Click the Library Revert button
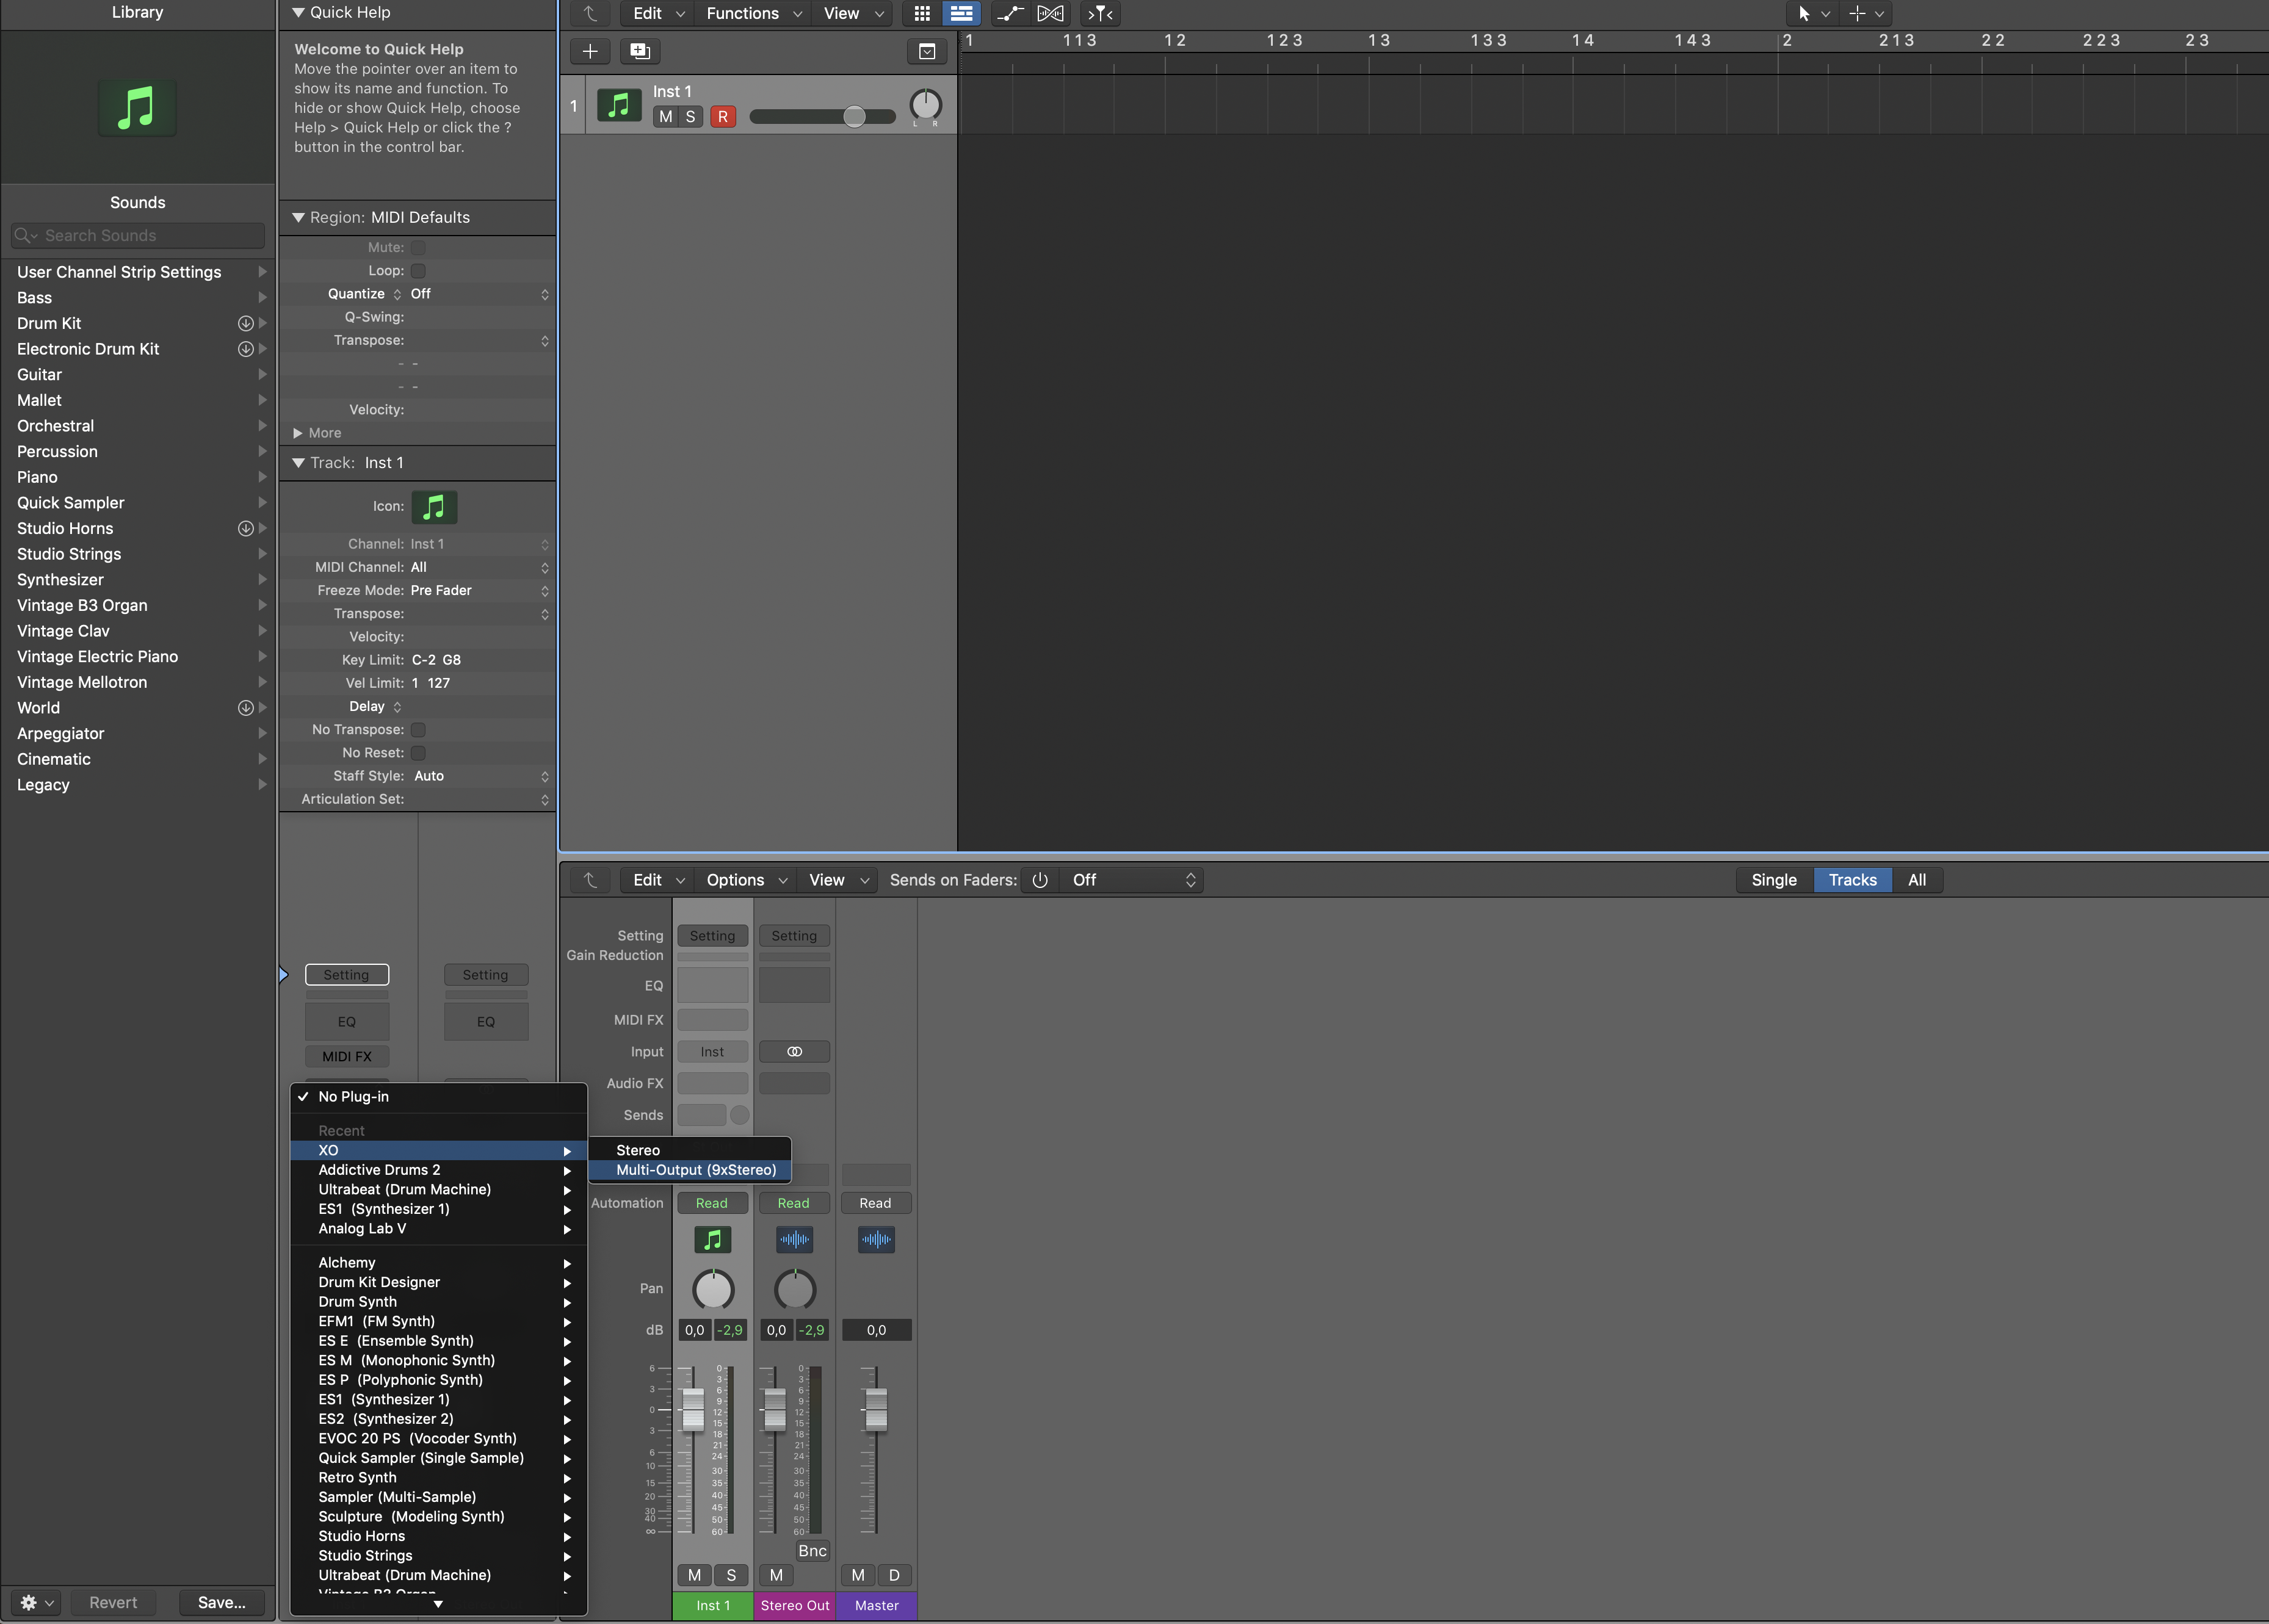 tap(113, 1602)
